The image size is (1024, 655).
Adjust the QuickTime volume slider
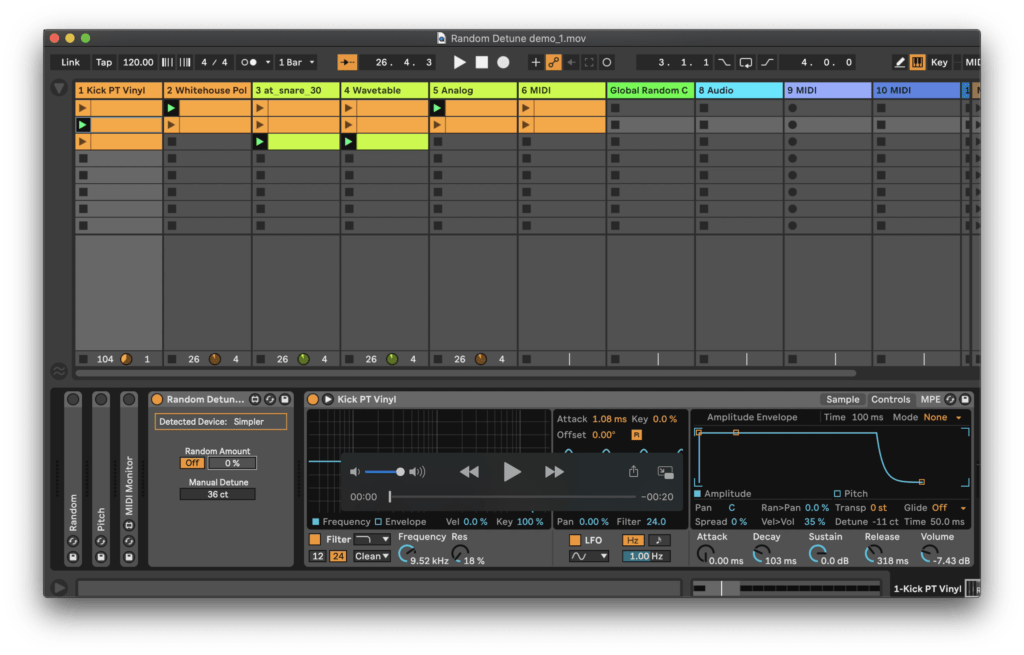click(x=383, y=471)
